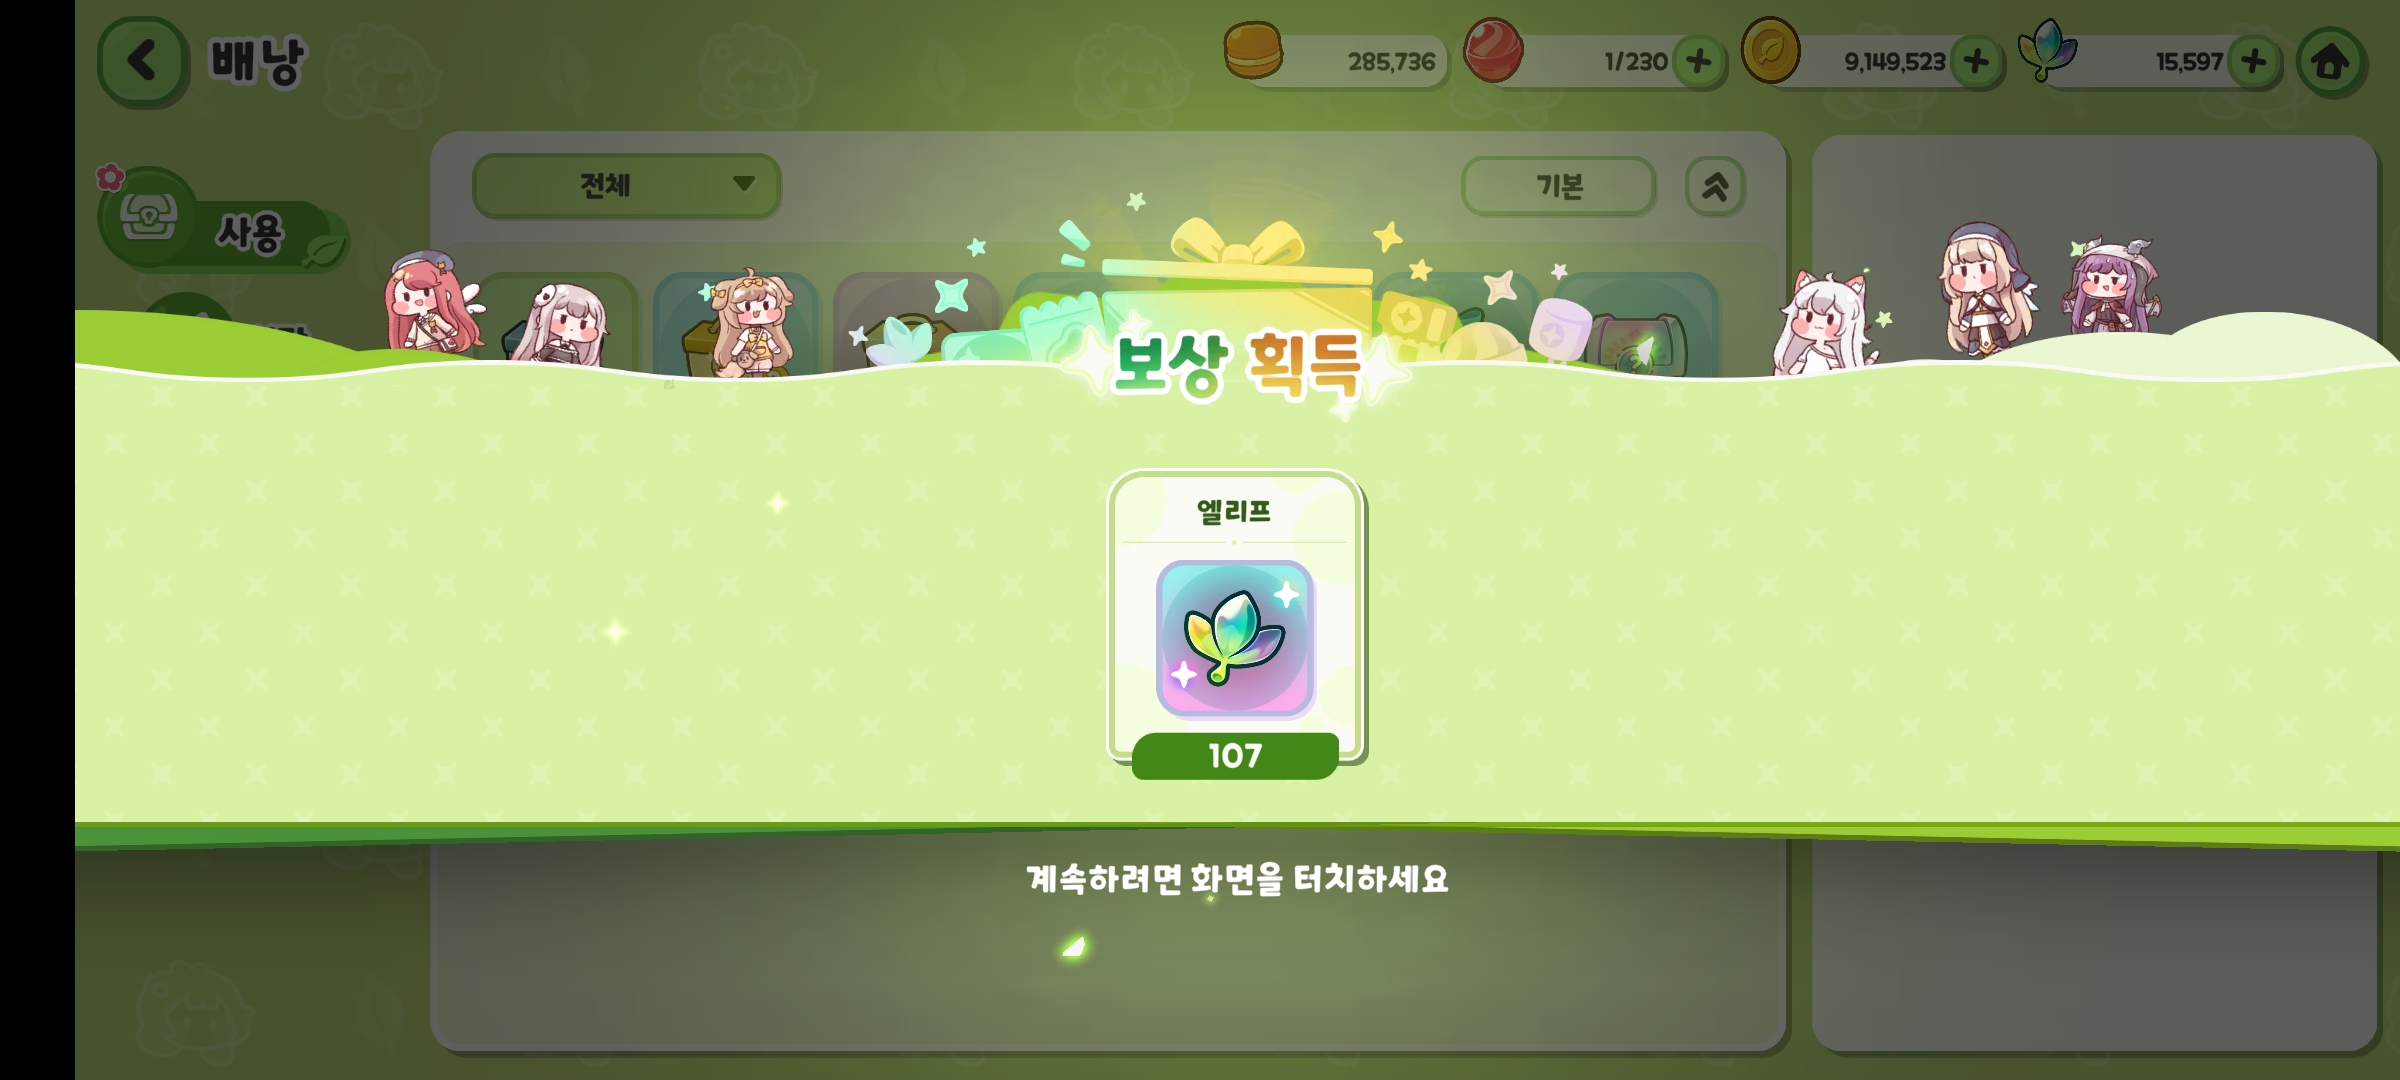Add more rainbow Elif currency
Image resolution: width=2400 pixels, height=1080 pixels.
click(2254, 62)
